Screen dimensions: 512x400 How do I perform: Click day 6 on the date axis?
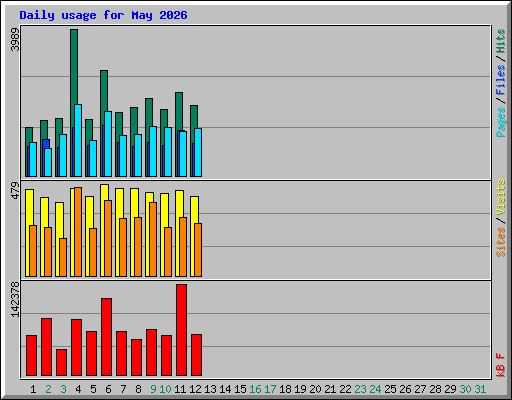(x=108, y=389)
